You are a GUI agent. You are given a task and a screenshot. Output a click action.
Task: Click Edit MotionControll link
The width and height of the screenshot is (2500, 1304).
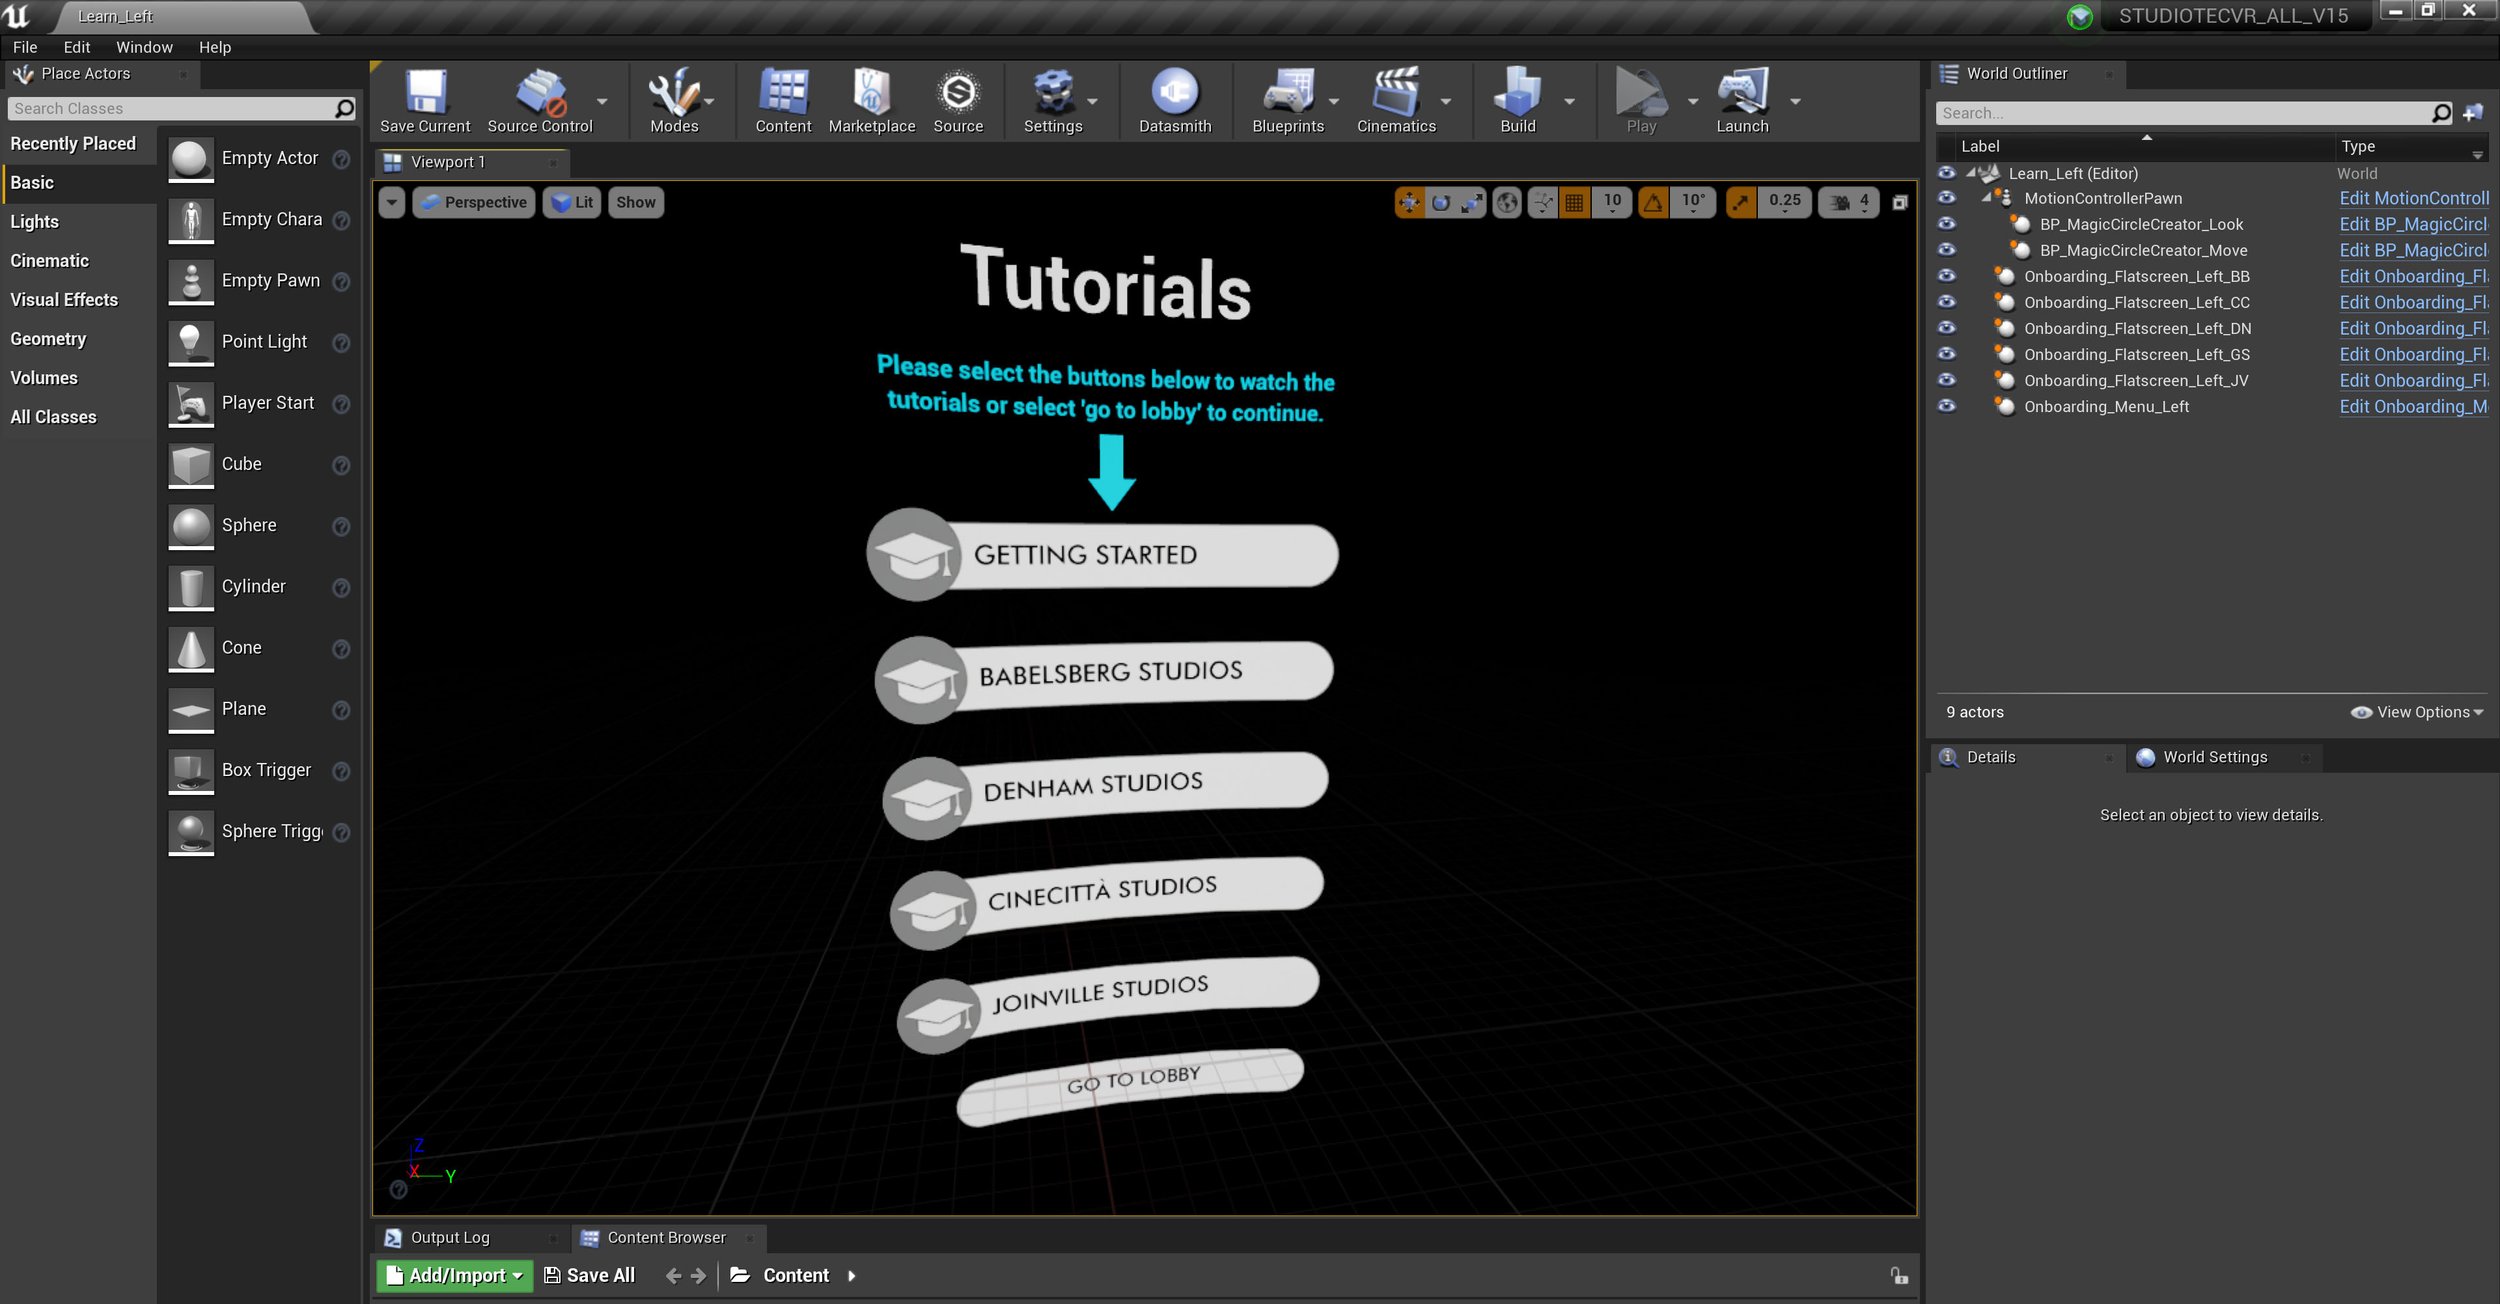[2414, 198]
